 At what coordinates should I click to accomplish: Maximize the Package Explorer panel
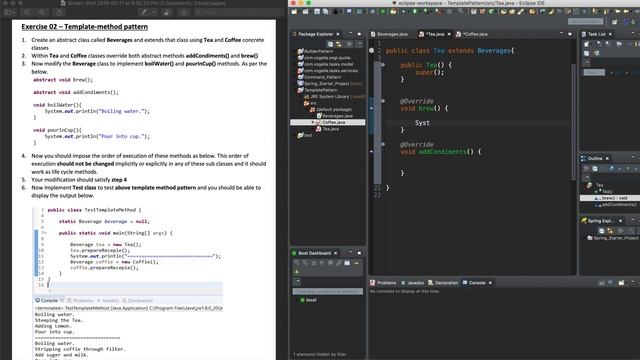[359, 34]
